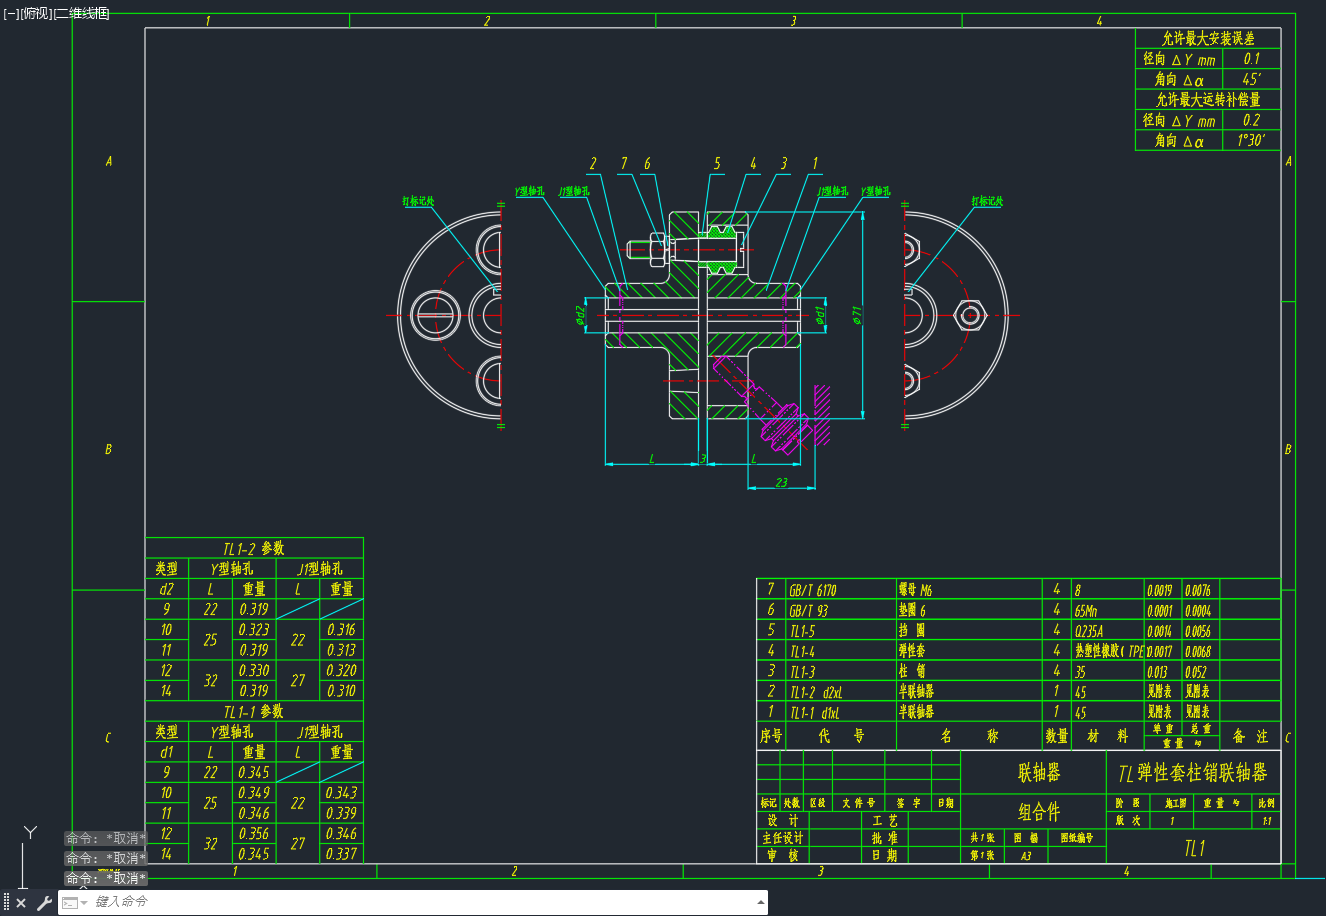Select the title text TL弹性套柱销联轴器
The width and height of the screenshot is (1326, 916).
click(x=1193, y=773)
